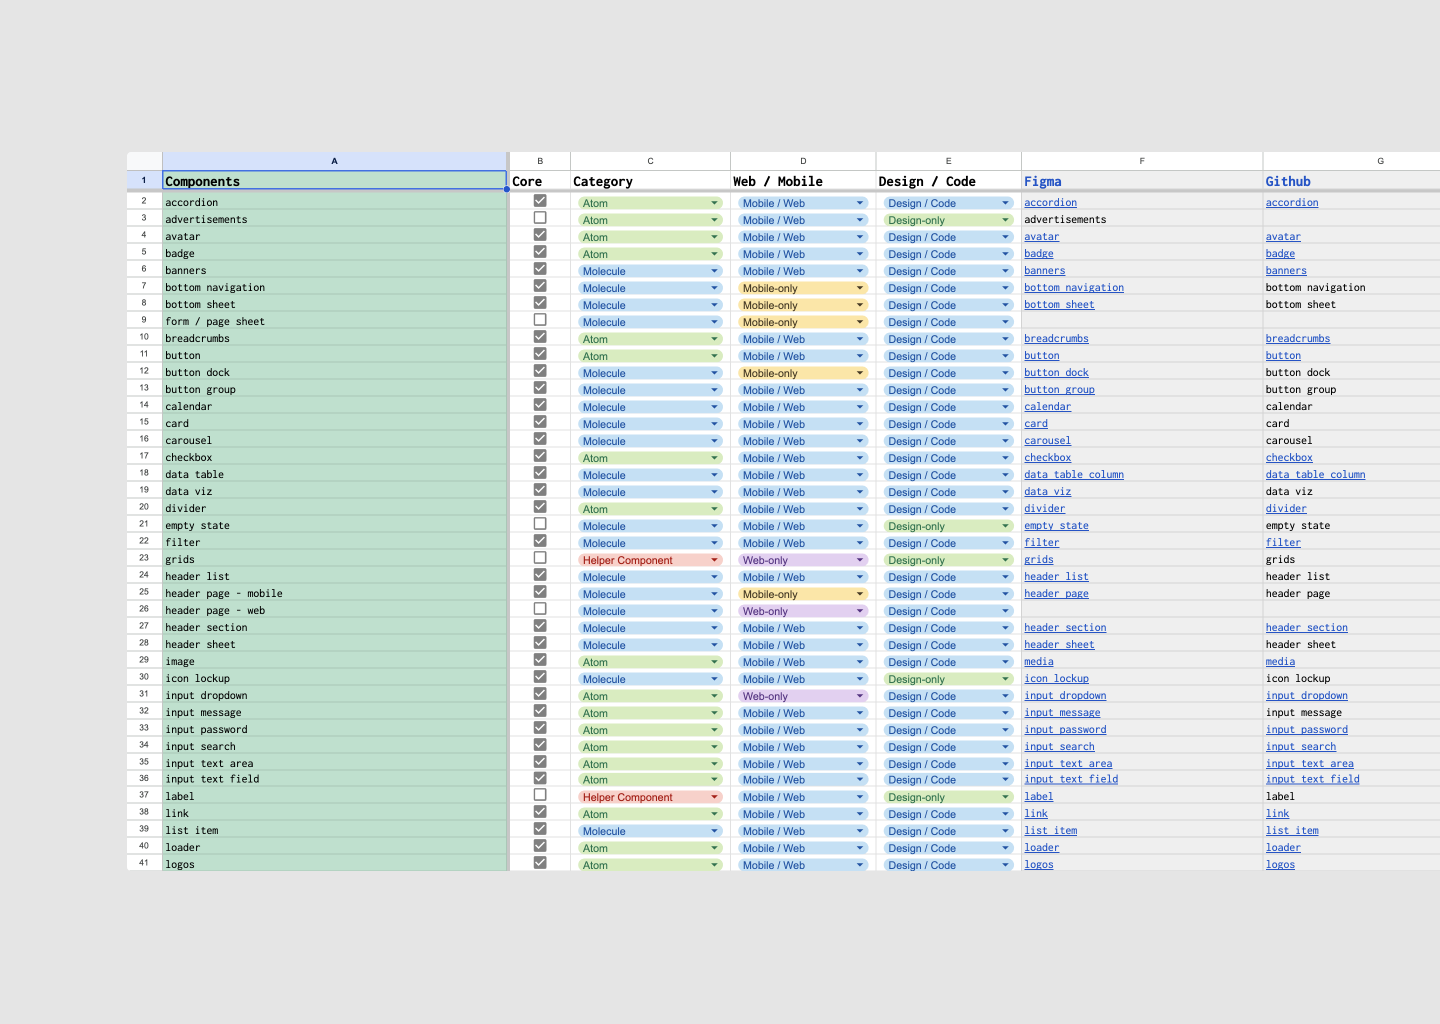Image resolution: width=1440 pixels, height=1024 pixels.
Task: Select the 'data viz' component cell
Action: tap(334, 491)
